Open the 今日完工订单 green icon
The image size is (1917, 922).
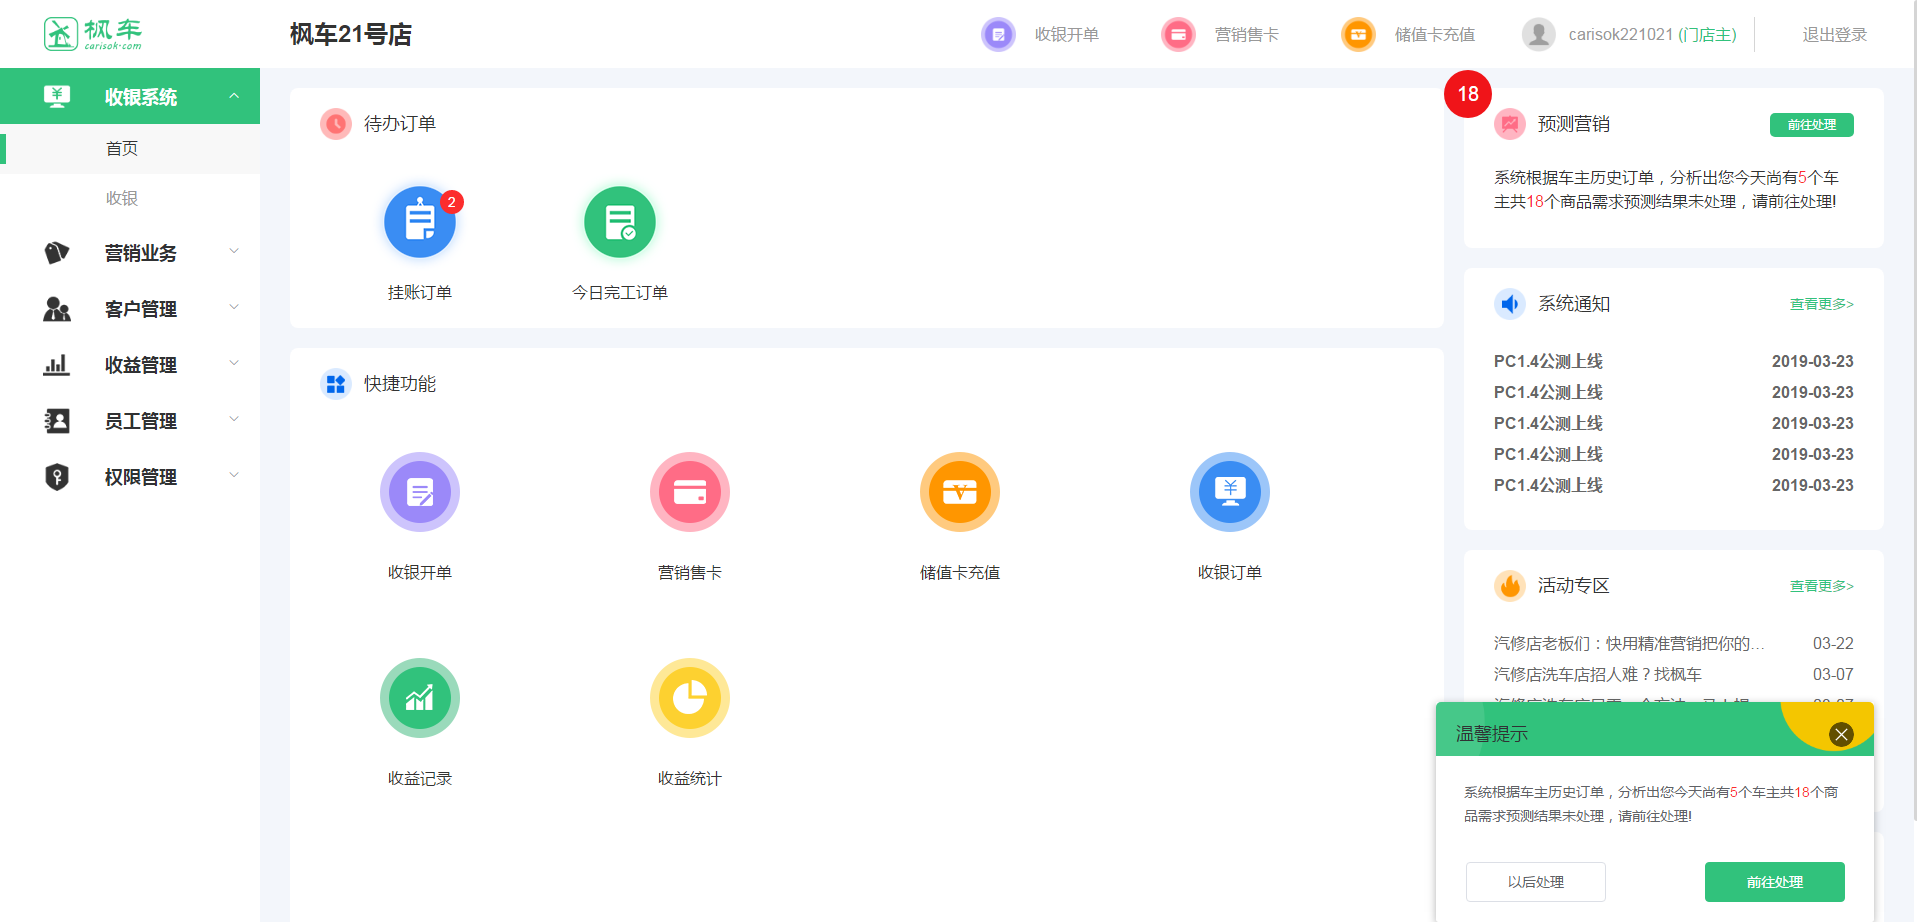tap(620, 222)
